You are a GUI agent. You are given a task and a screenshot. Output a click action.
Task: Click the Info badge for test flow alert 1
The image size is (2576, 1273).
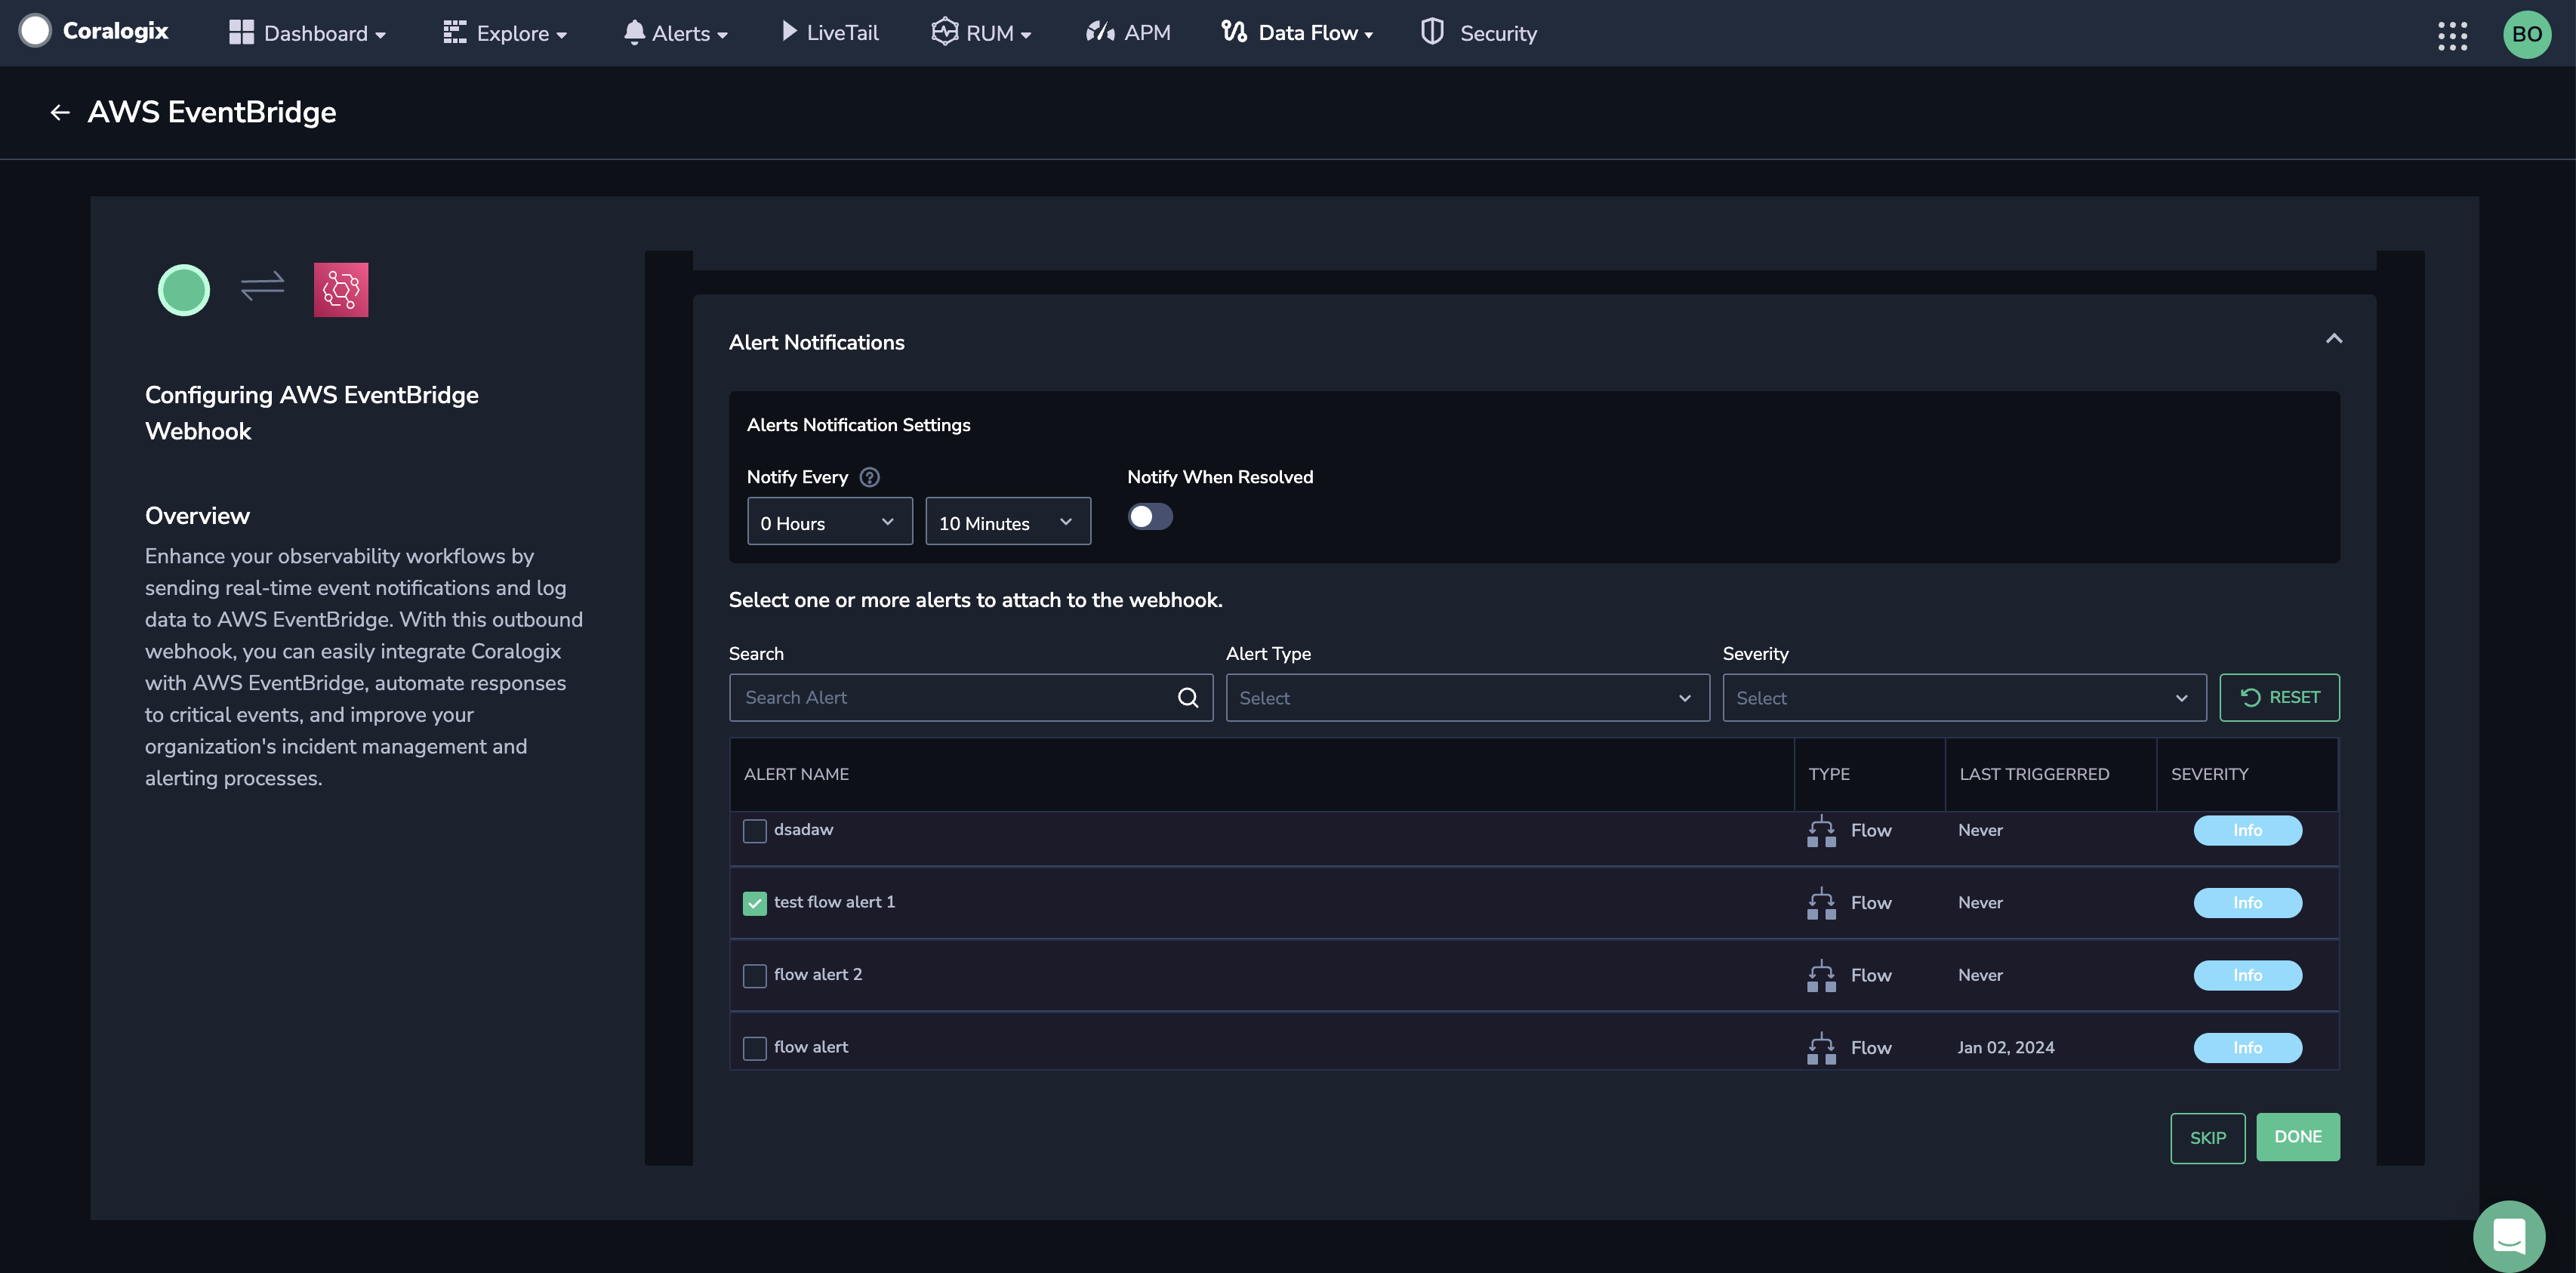(x=2247, y=903)
